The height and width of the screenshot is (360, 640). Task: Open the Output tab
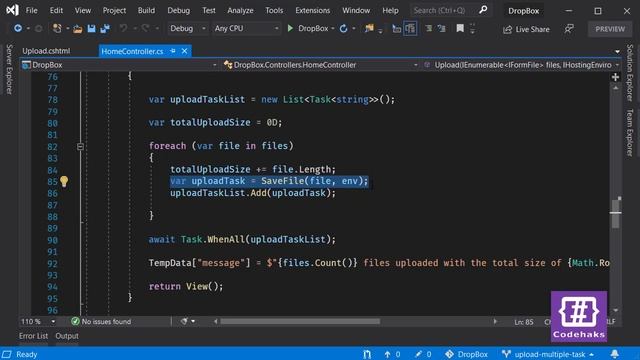coord(67,336)
